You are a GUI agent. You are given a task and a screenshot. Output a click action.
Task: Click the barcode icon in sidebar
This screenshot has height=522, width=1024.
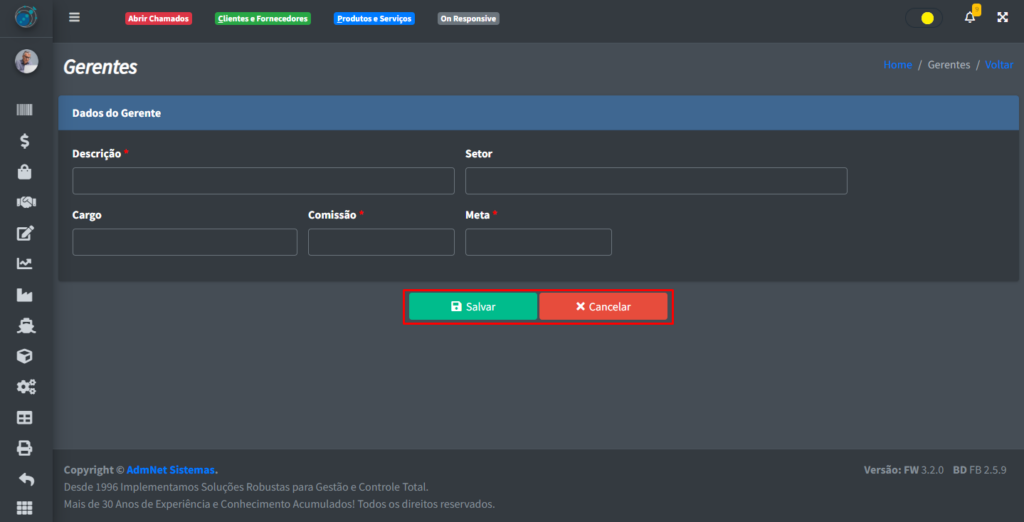[25, 111]
